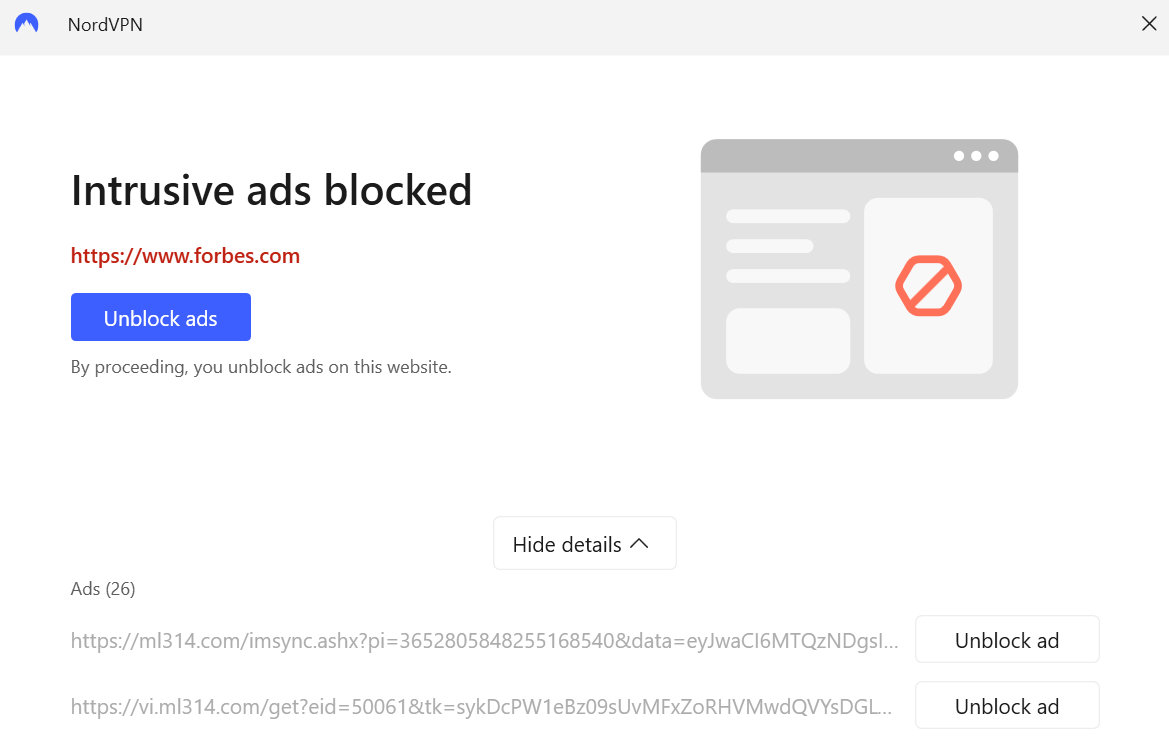Click the Intrusive ads blocked heading
The width and height of the screenshot is (1169, 744).
[x=271, y=190]
